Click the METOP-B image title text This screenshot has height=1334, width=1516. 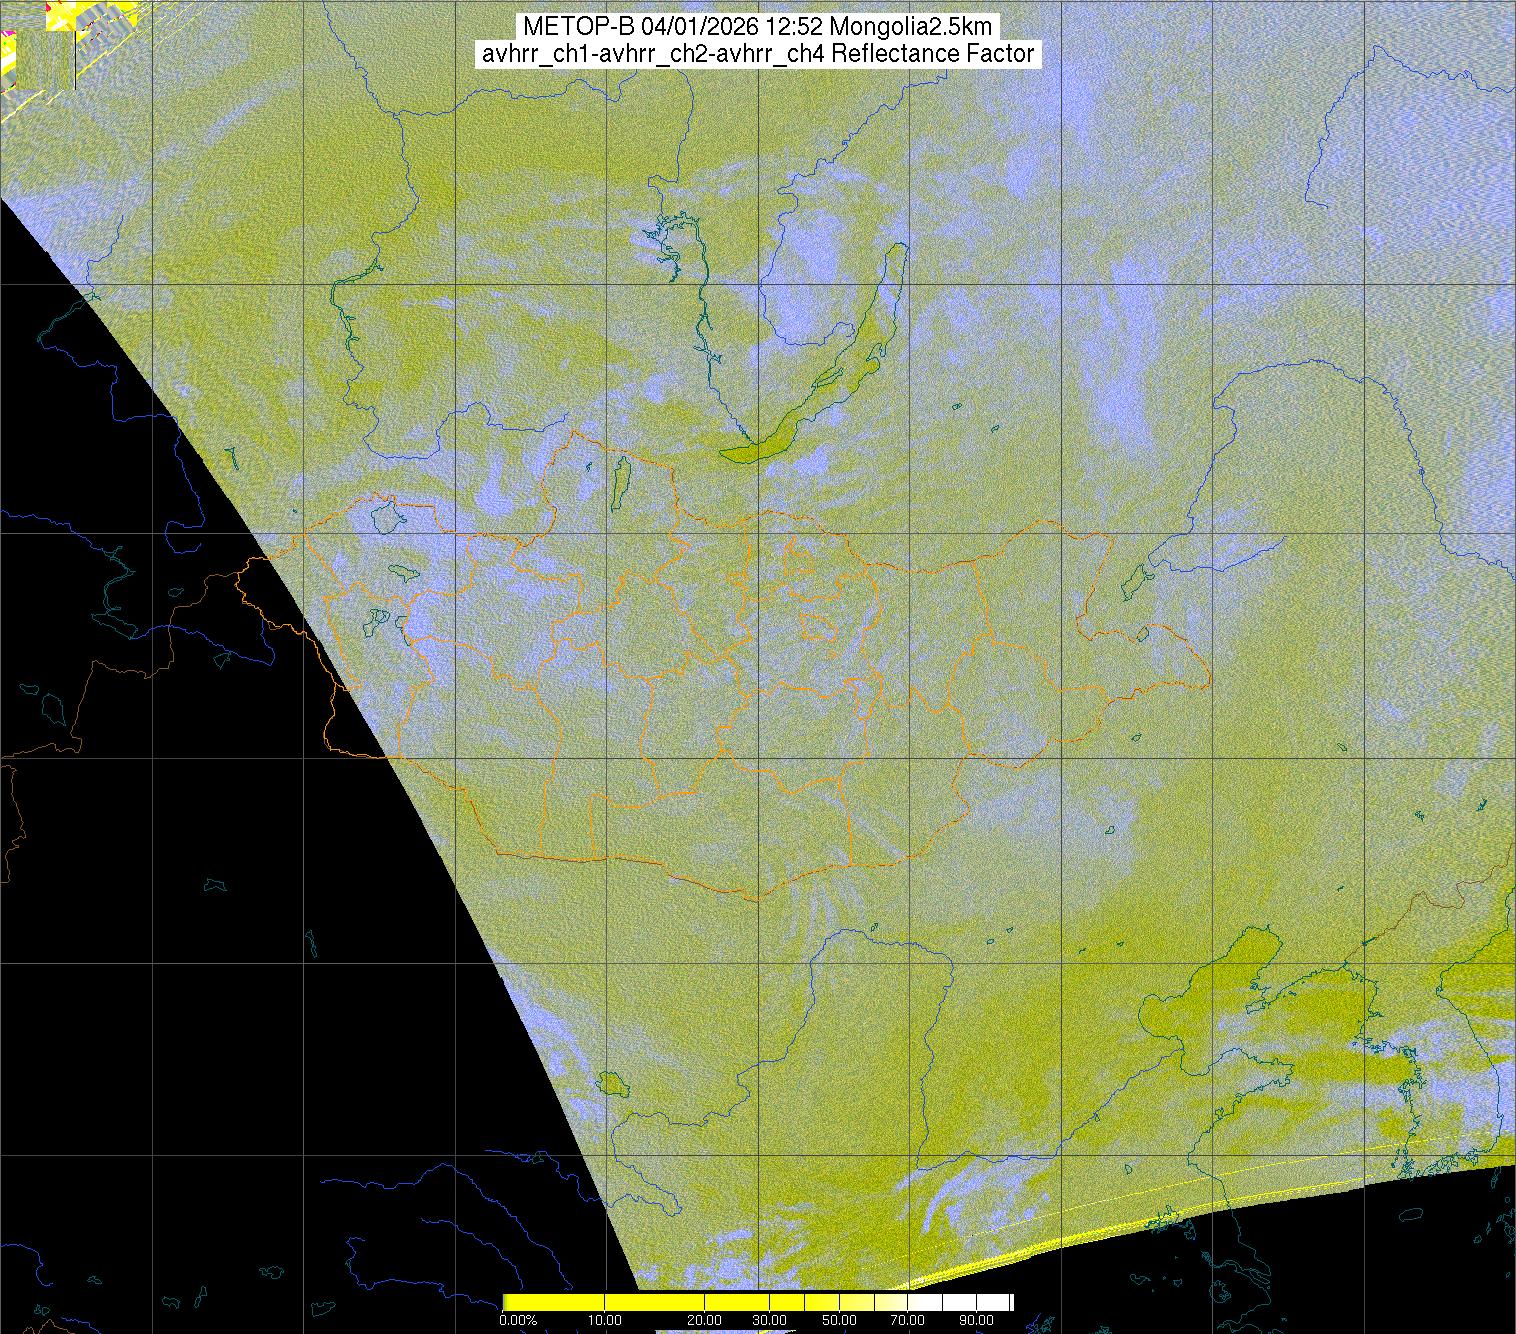pyautogui.click(x=757, y=27)
